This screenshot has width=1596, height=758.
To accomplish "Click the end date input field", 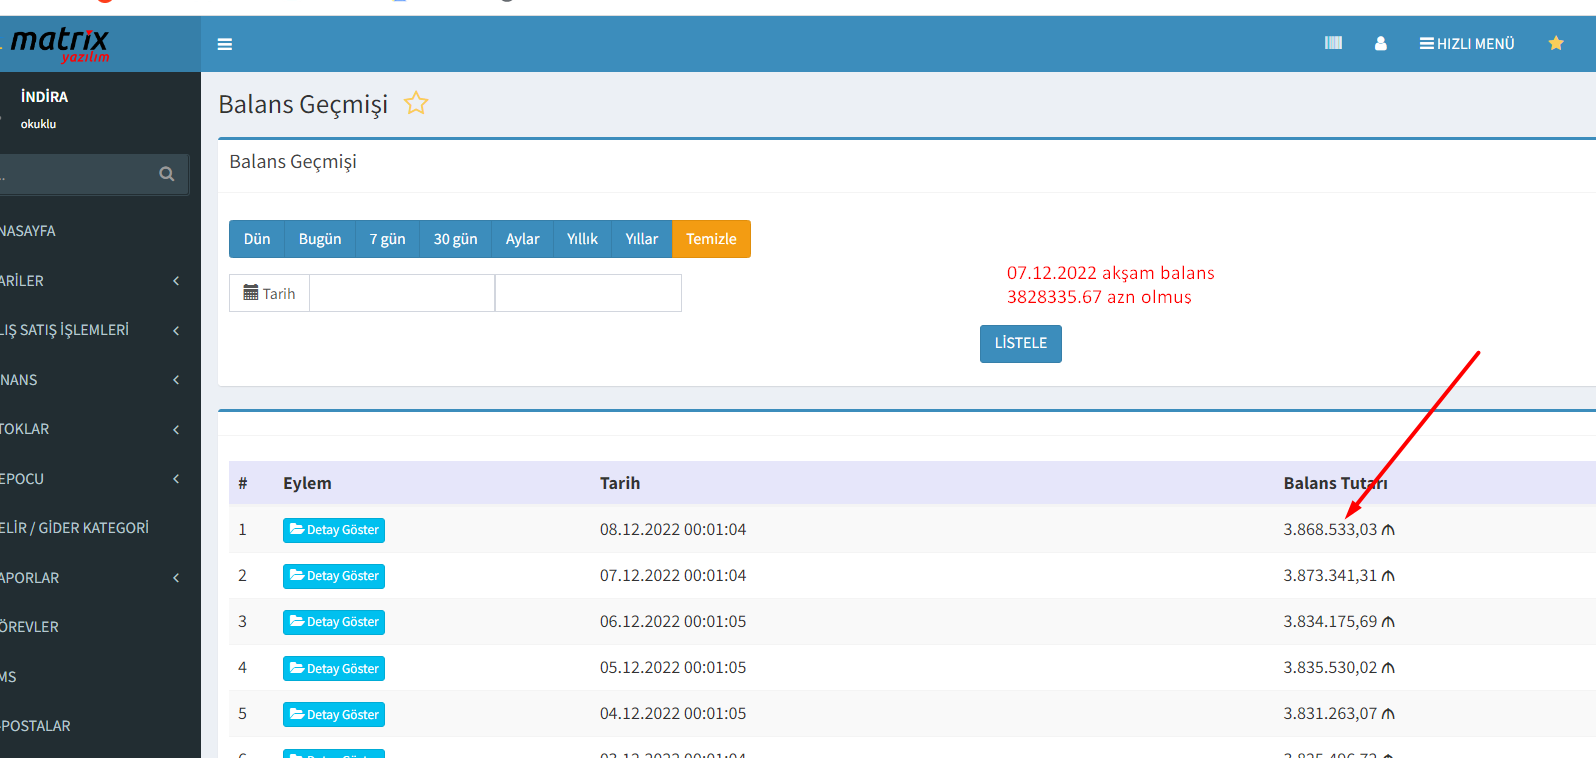I will coord(588,293).
